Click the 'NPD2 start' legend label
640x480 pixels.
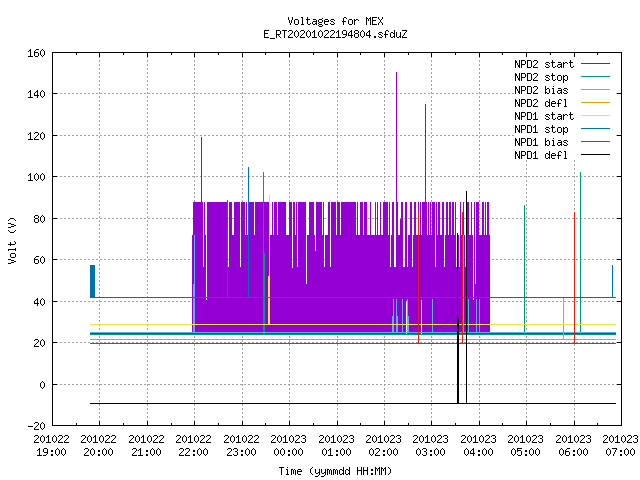(544, 64)
